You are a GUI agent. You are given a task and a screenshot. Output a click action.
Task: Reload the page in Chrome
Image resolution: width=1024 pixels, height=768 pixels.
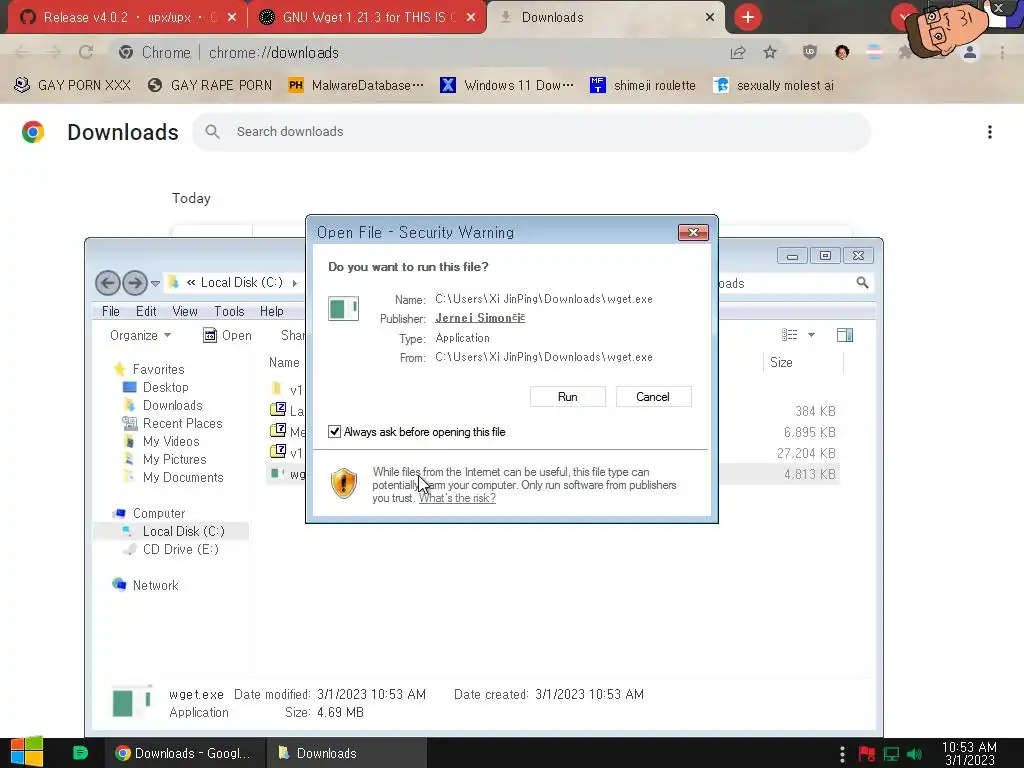(86, 52)
